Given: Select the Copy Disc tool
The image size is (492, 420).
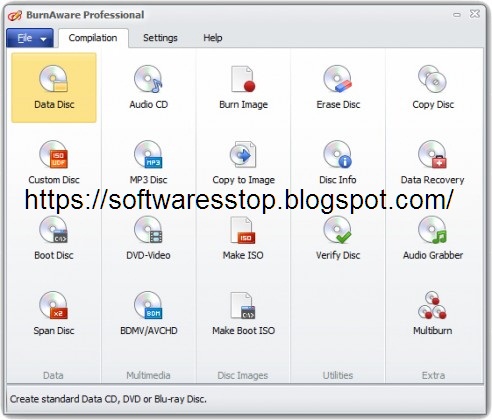Looking at the screenshot, I should (433, 88).
